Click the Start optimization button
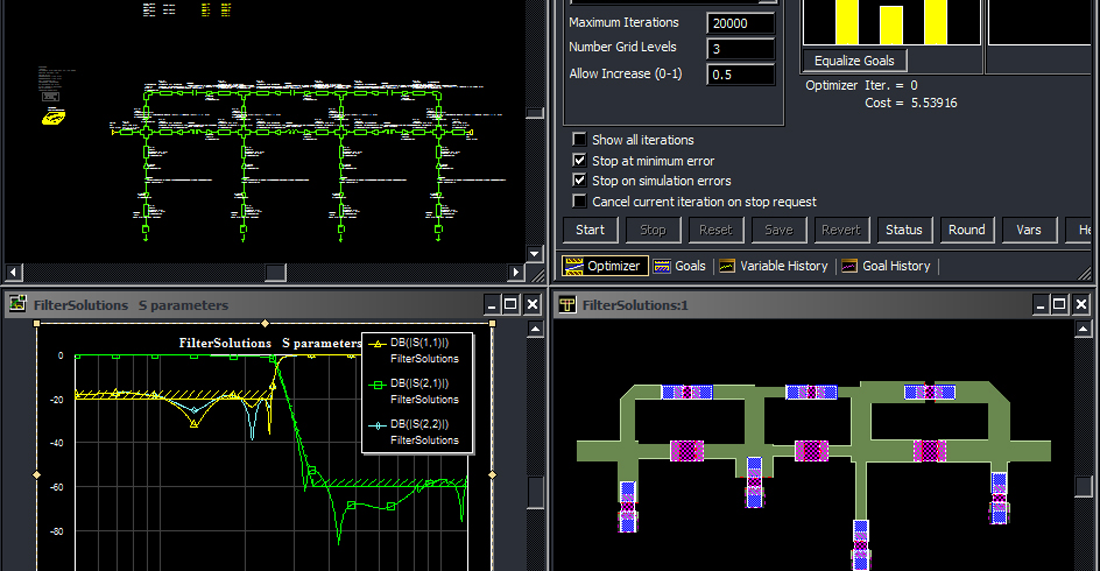This screenshot has width=1100, height=571. [590, 229]
